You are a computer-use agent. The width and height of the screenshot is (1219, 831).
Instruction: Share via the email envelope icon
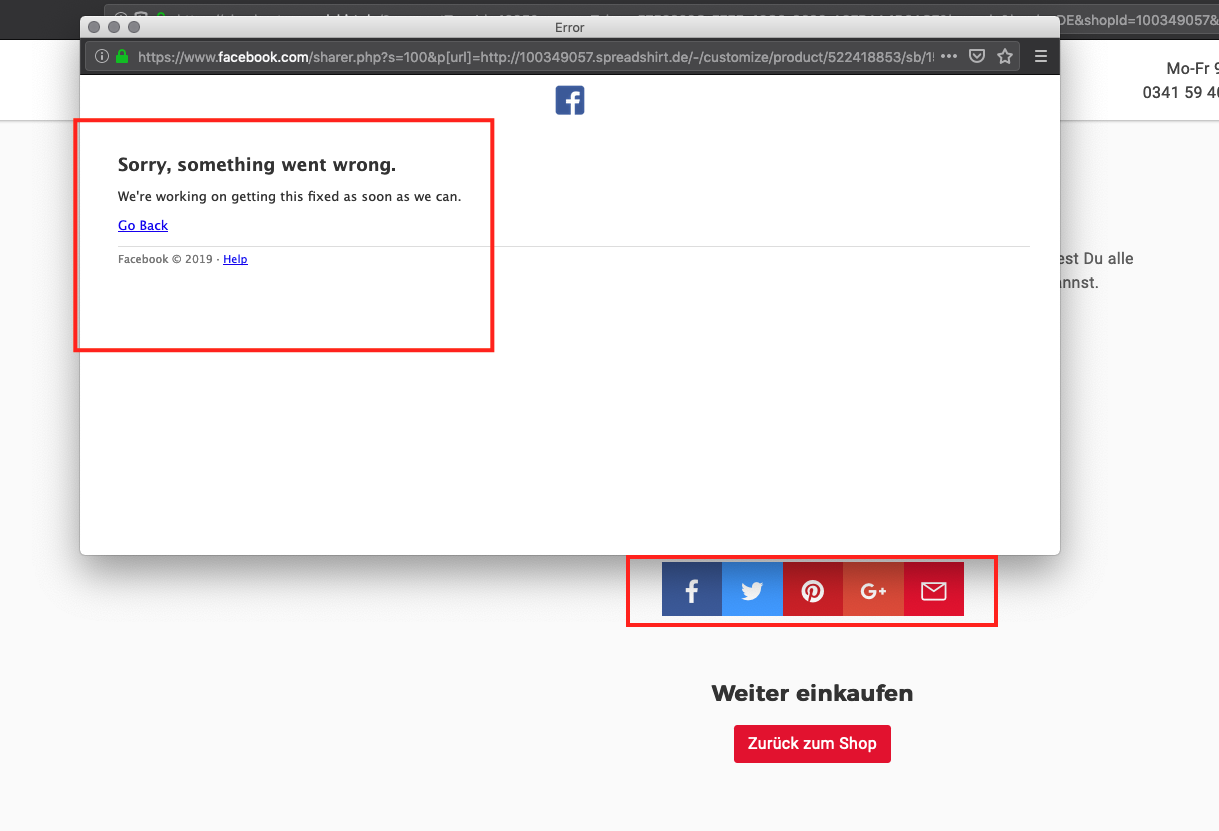(933, 590)
